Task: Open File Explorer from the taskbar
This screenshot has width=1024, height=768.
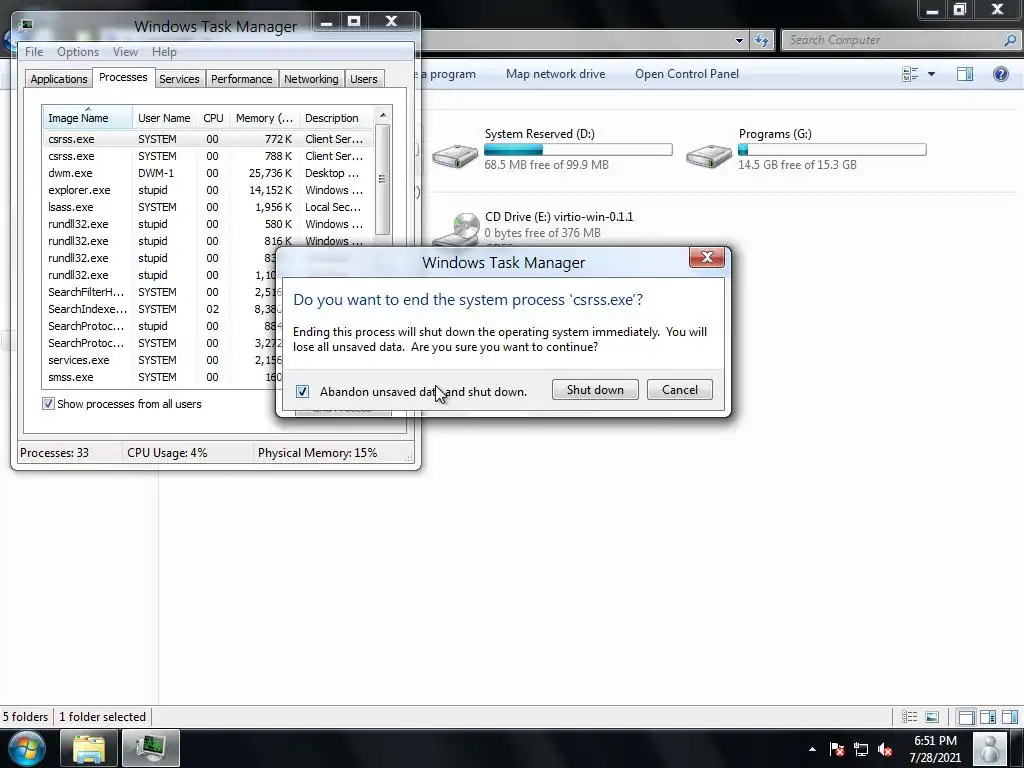Action: [89, 748]
